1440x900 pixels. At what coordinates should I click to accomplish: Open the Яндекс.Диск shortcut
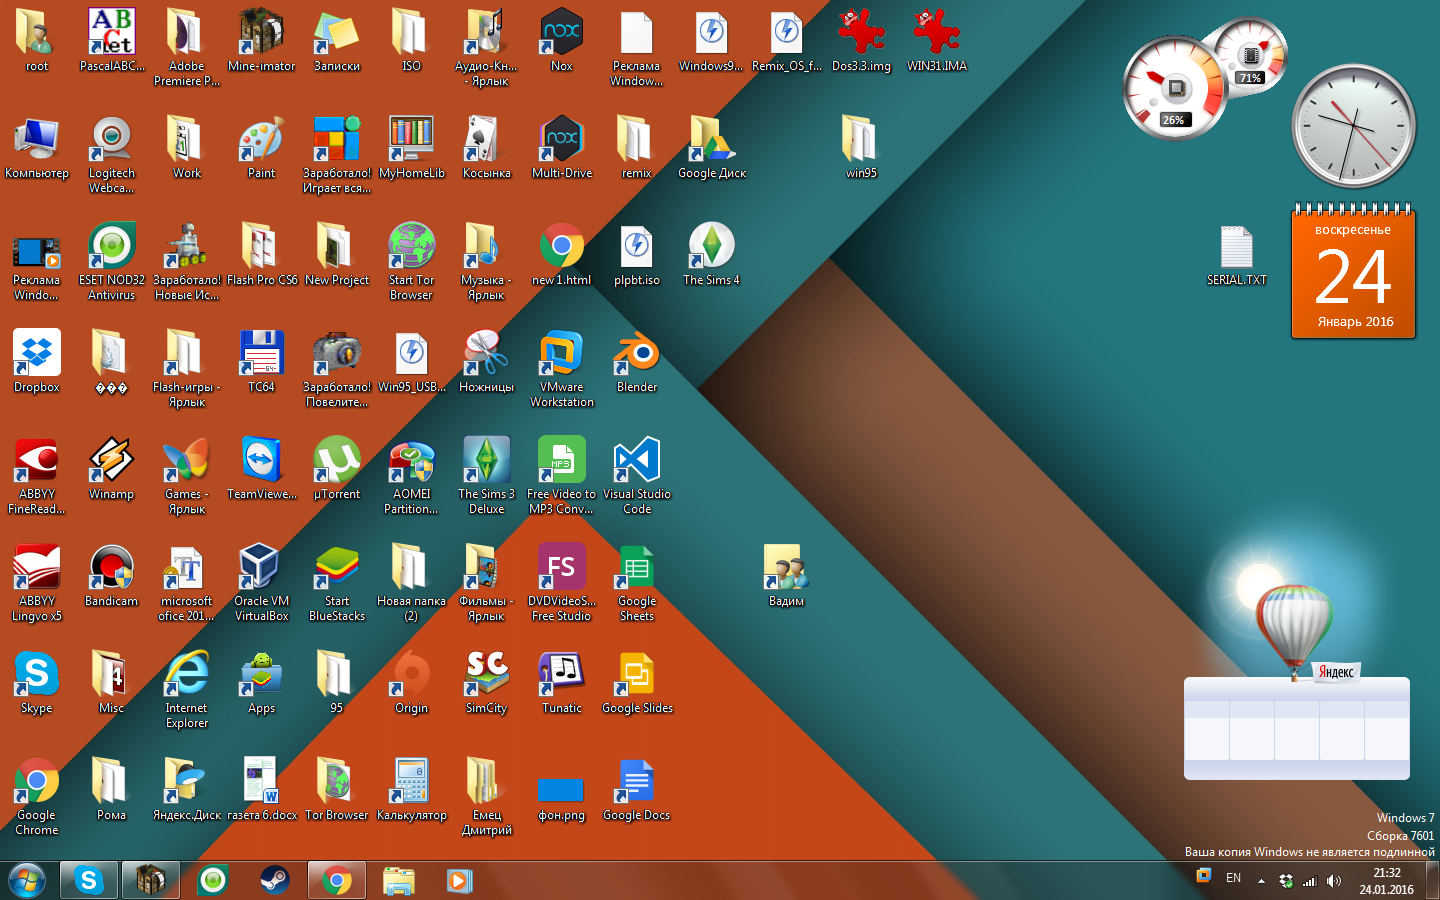click(x=187, y=789)
